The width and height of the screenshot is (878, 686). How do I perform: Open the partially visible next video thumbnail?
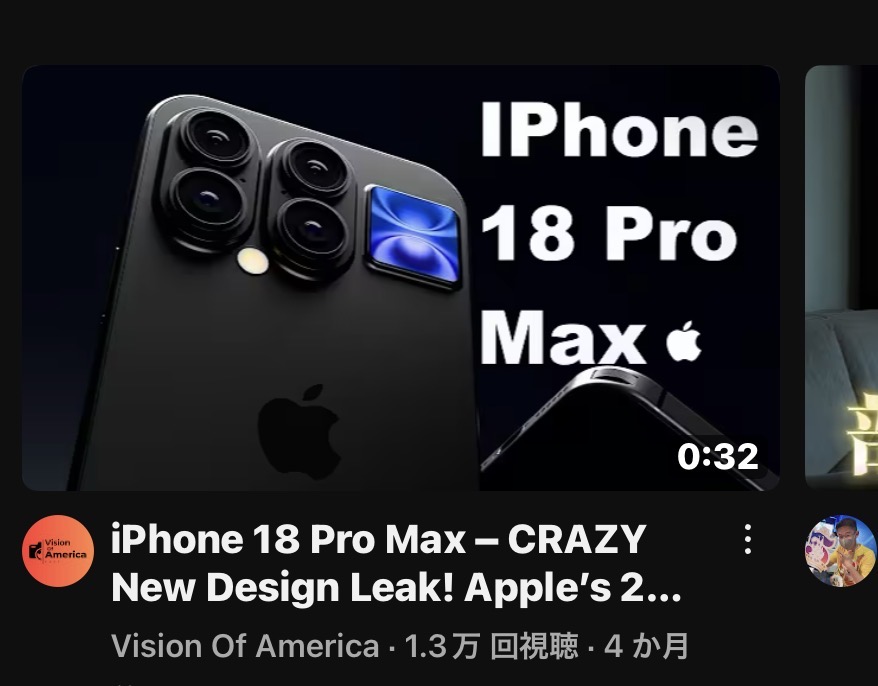[x=841, y=278]
